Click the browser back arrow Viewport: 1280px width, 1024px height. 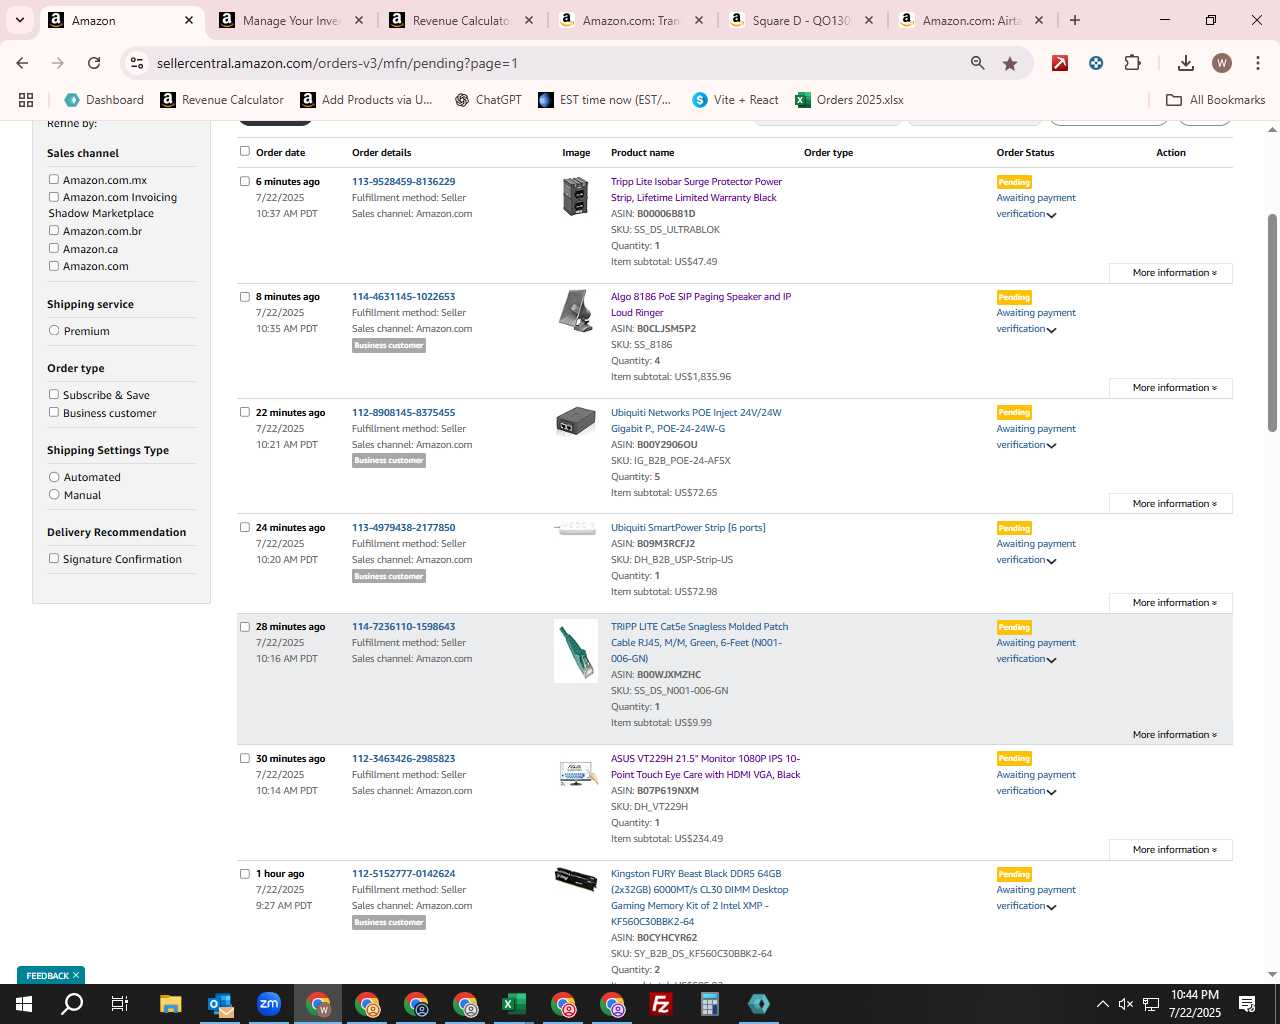click(22, 63)
